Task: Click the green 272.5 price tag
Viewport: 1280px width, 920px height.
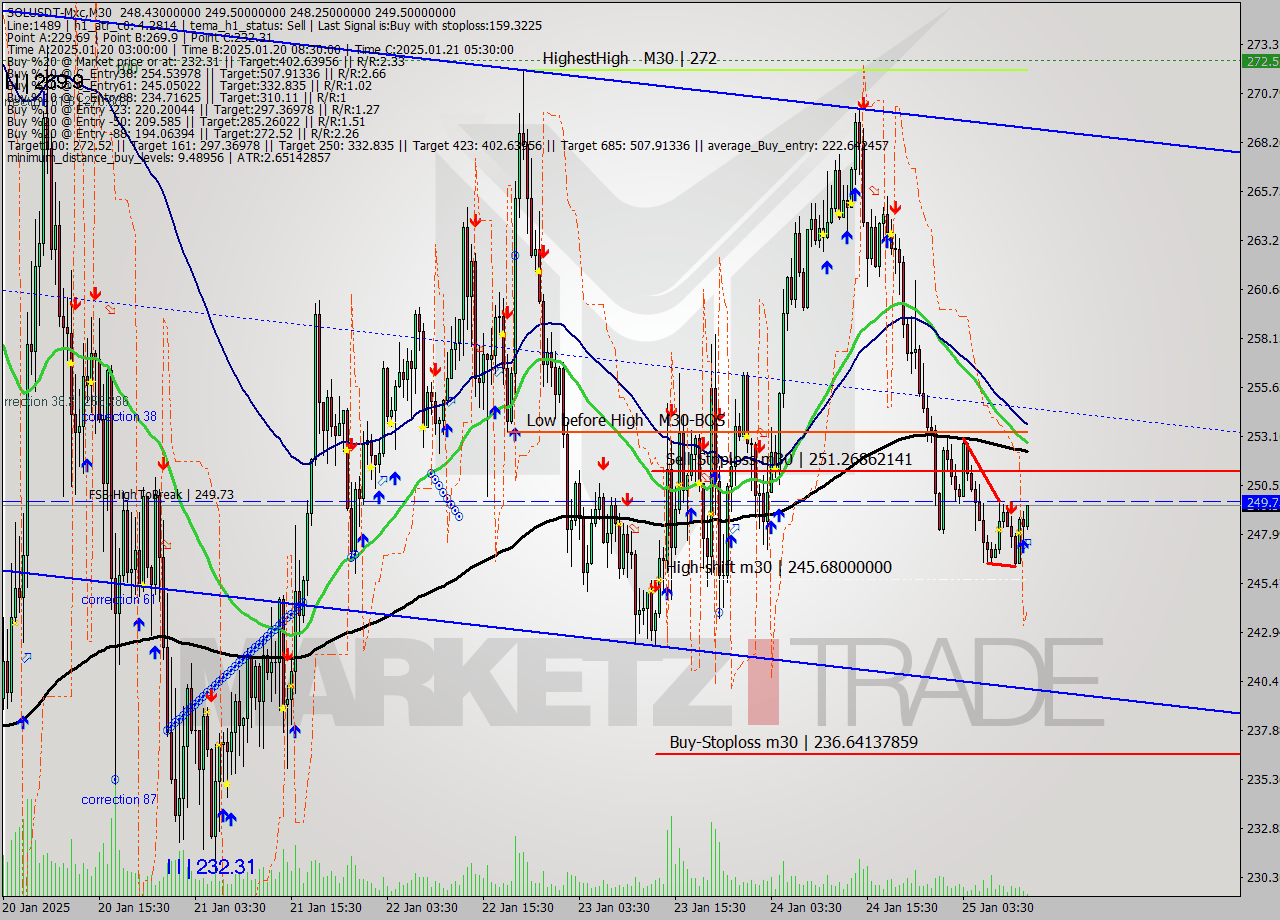Action: (1260, 61)
